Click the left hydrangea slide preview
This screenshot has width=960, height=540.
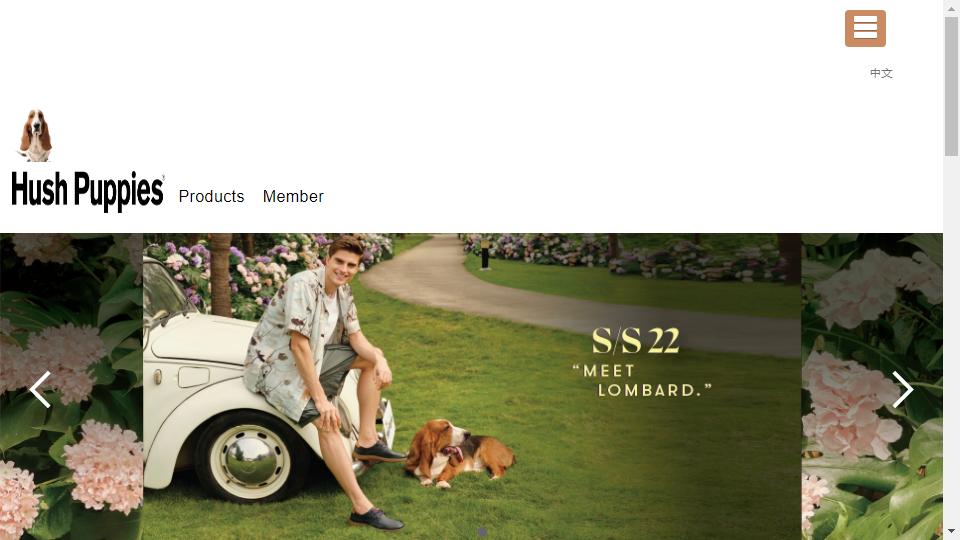tap(71, 386)
